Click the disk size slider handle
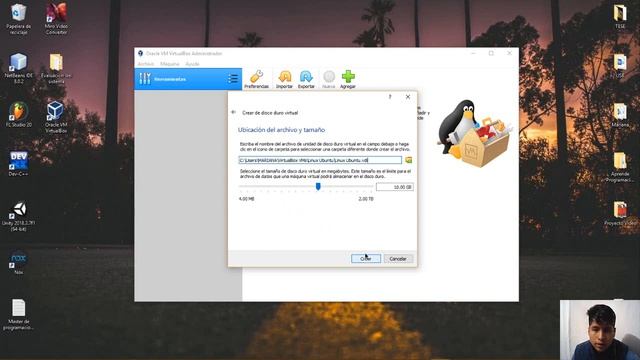Screen dimensions: 640x360 coord(318,187)
